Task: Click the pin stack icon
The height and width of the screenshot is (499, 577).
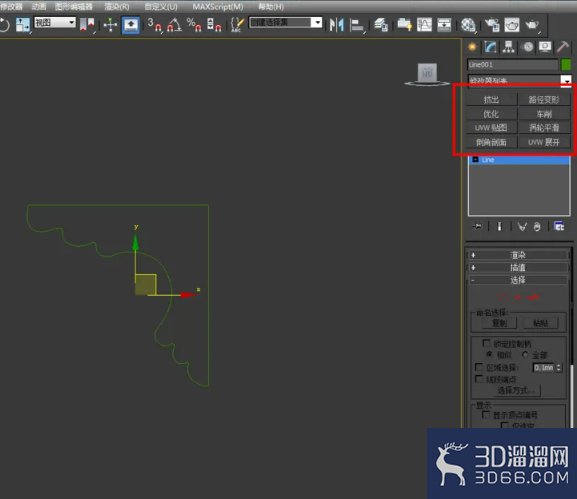Action: (x=477, y=226)
